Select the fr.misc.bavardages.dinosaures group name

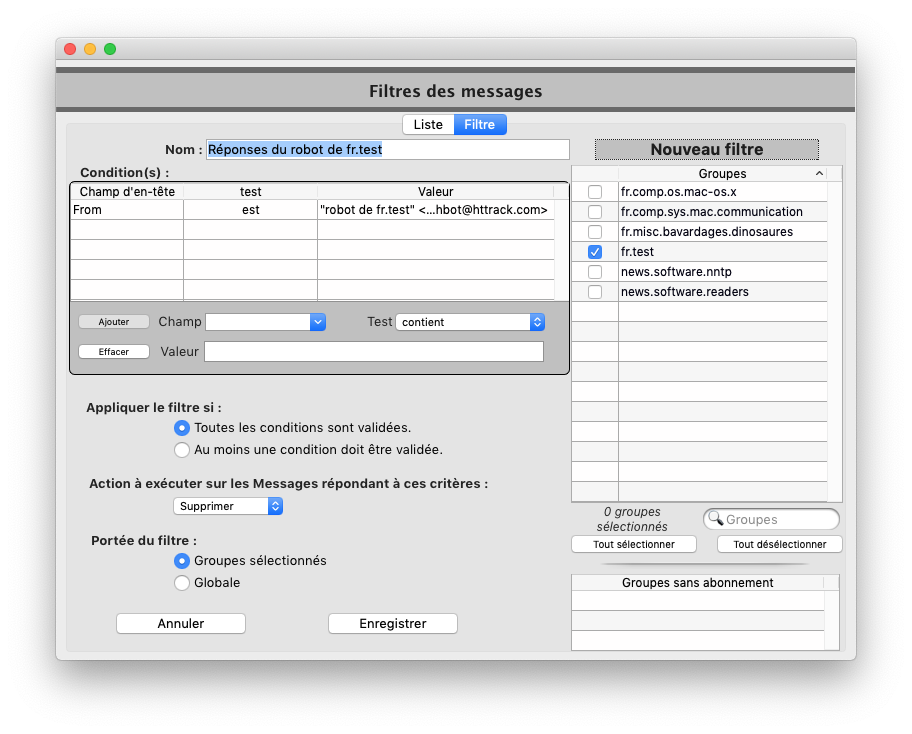707,231
